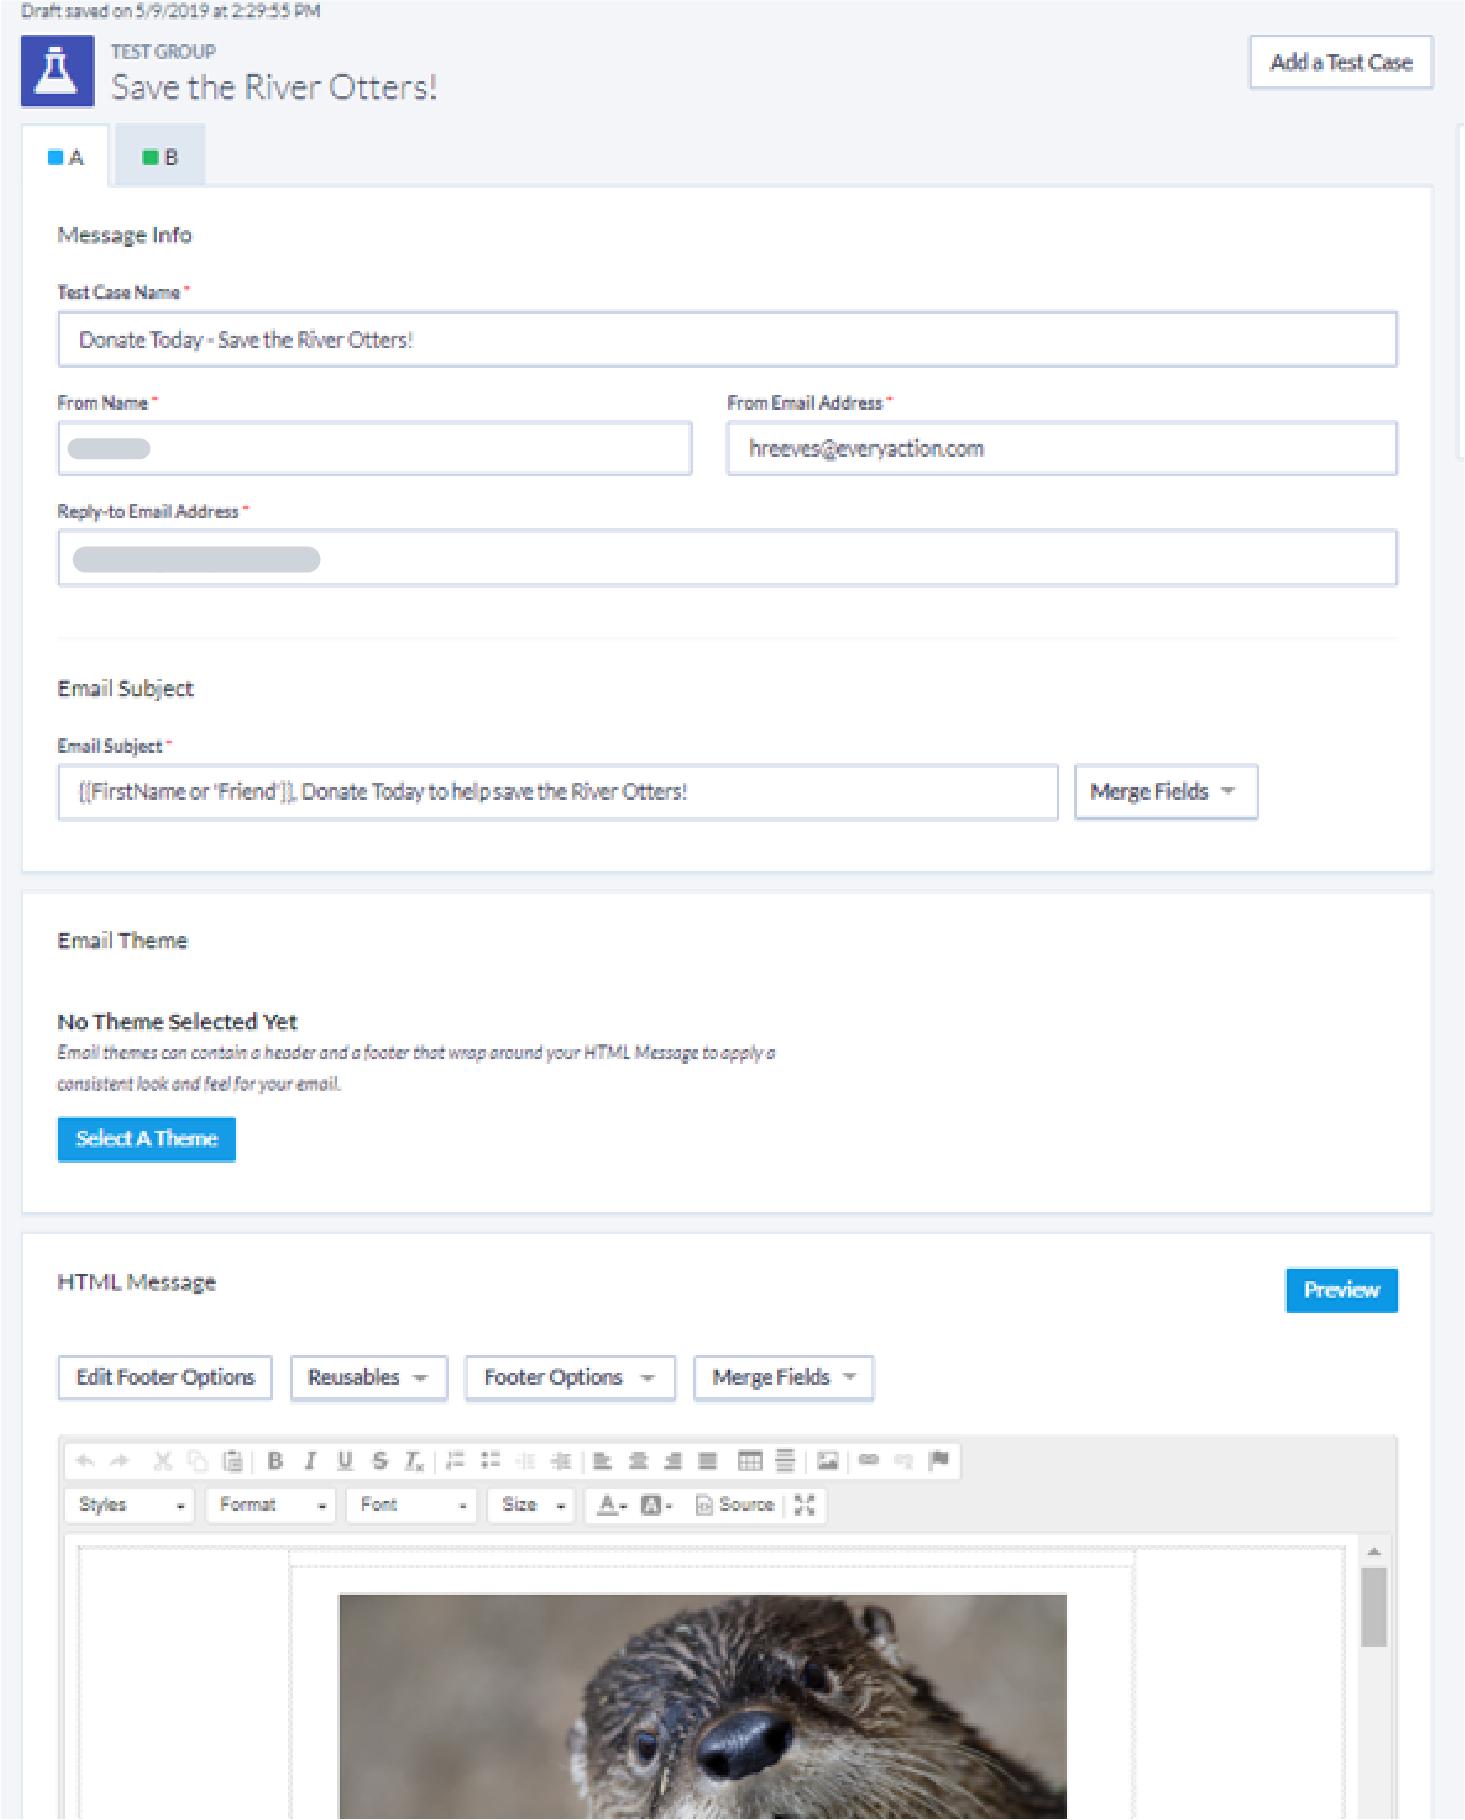
Task: Maximize the editor with the expand icon
Action: [805, 1505]
